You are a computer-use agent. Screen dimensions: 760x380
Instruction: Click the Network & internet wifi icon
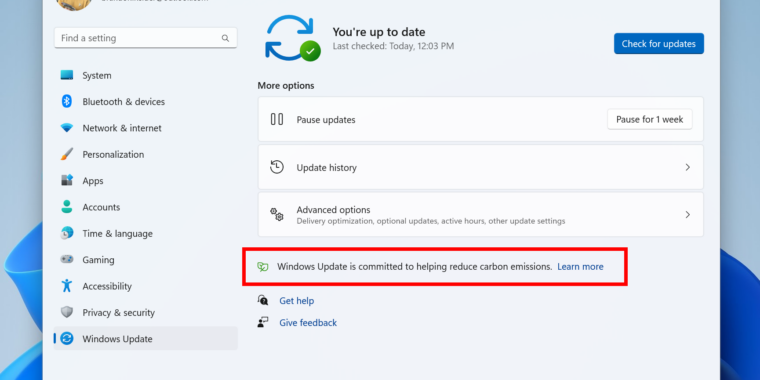67,128
